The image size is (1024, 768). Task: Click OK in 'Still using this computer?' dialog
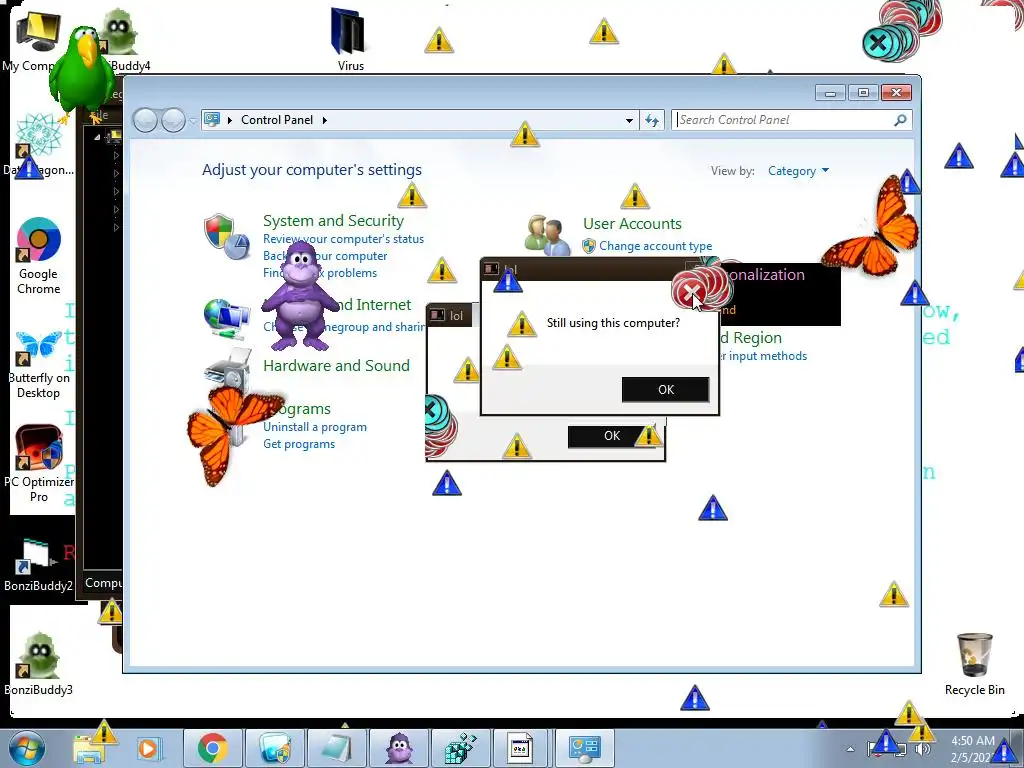coord(665,389)
